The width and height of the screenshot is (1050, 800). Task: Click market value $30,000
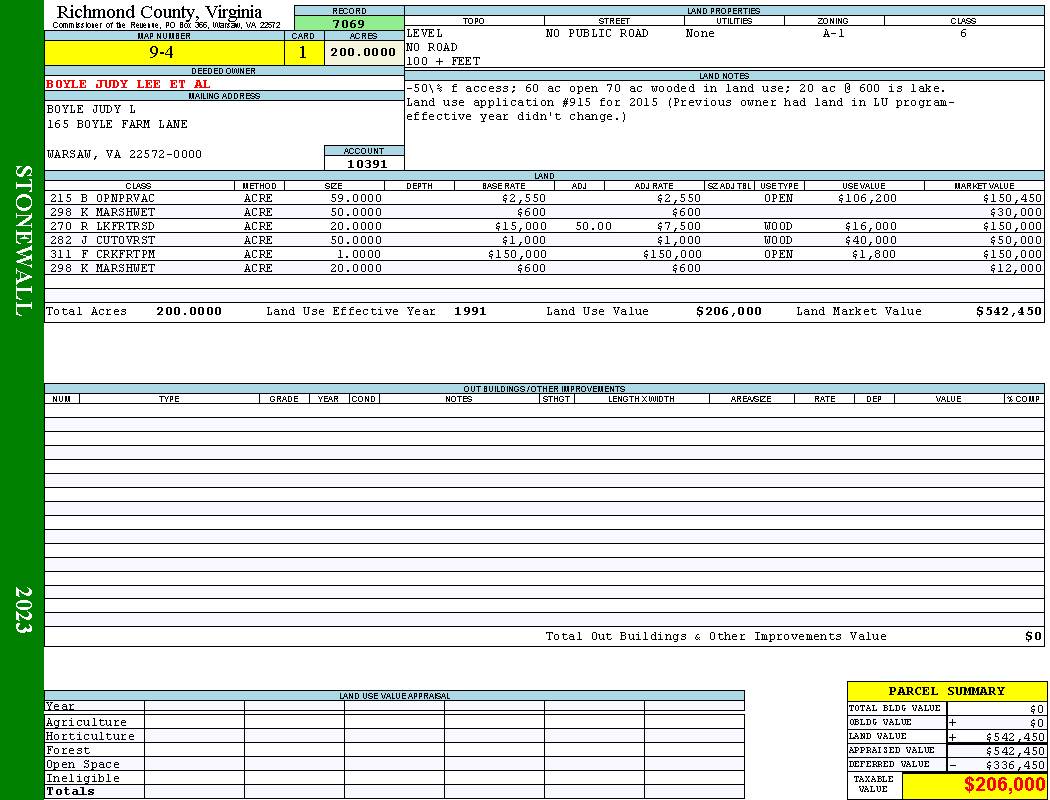click(x=1016, y=212)
